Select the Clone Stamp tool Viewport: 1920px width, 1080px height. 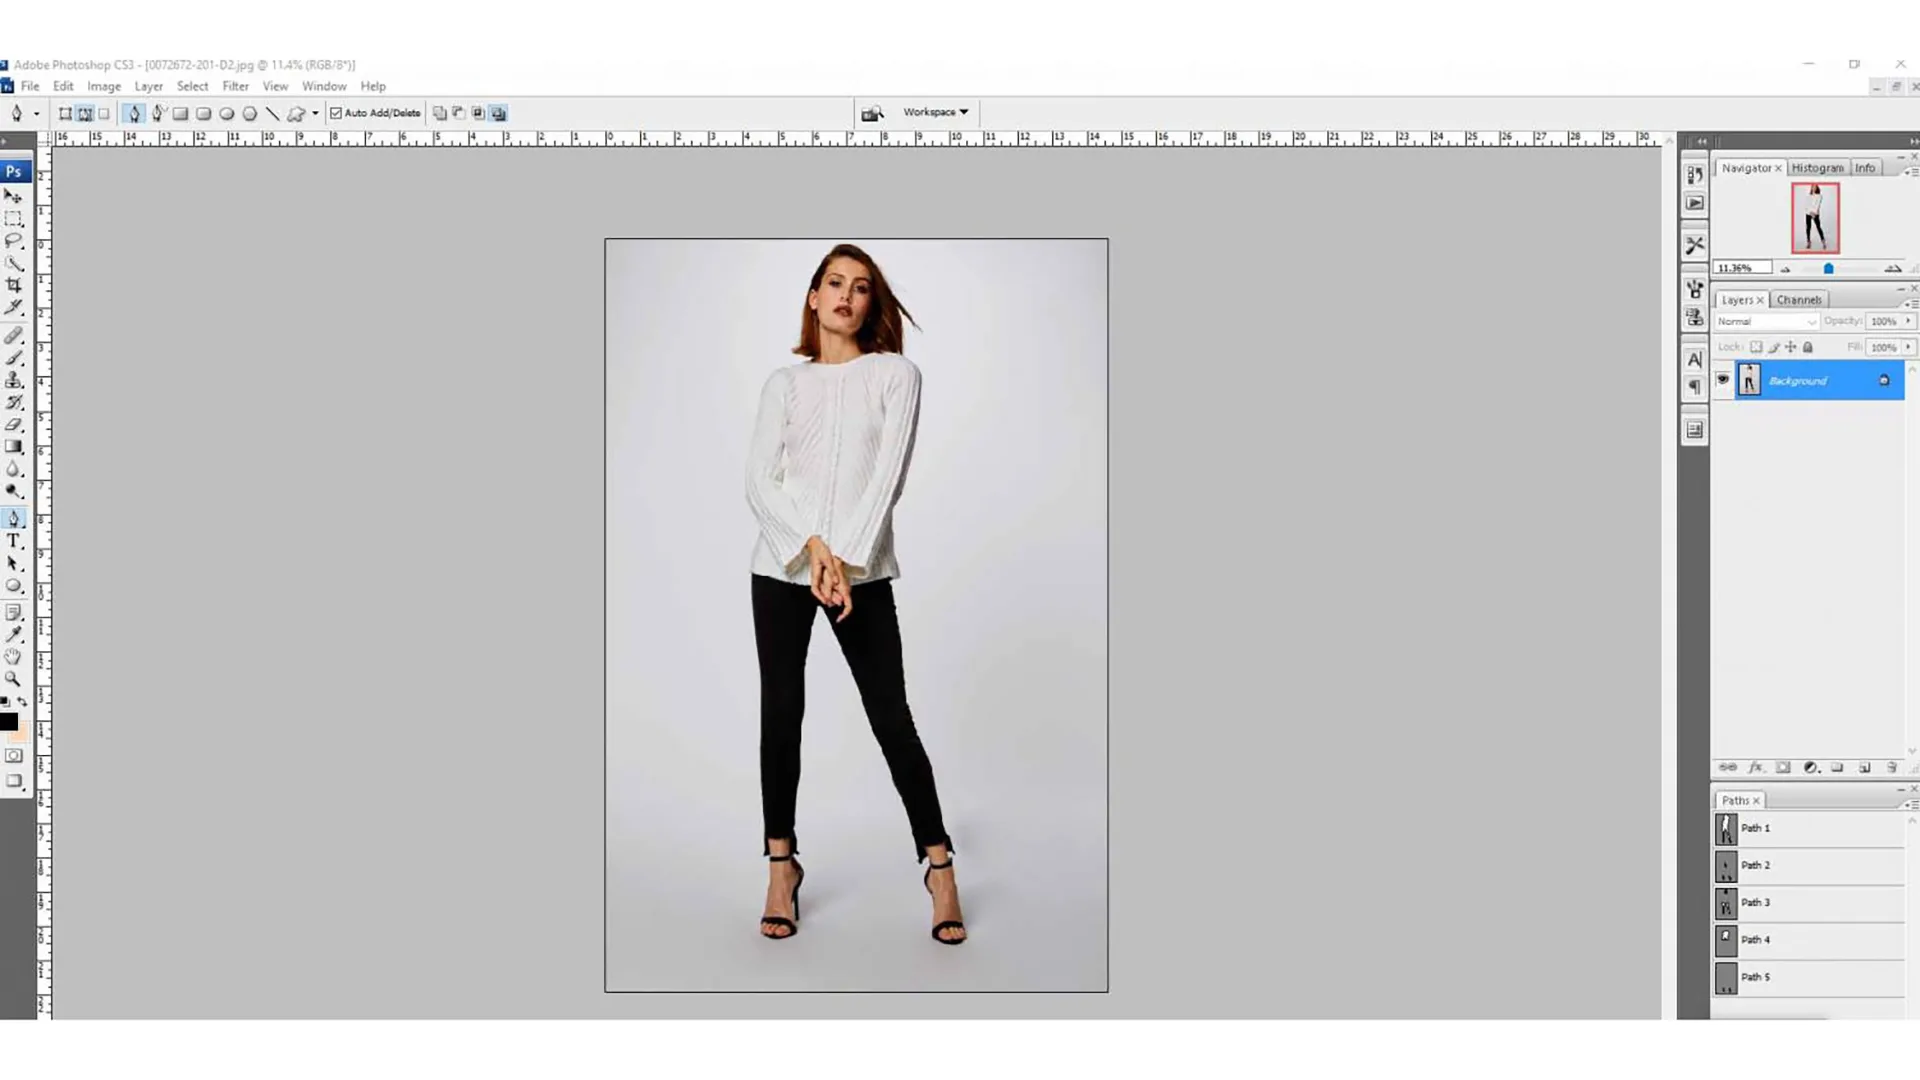13,380
